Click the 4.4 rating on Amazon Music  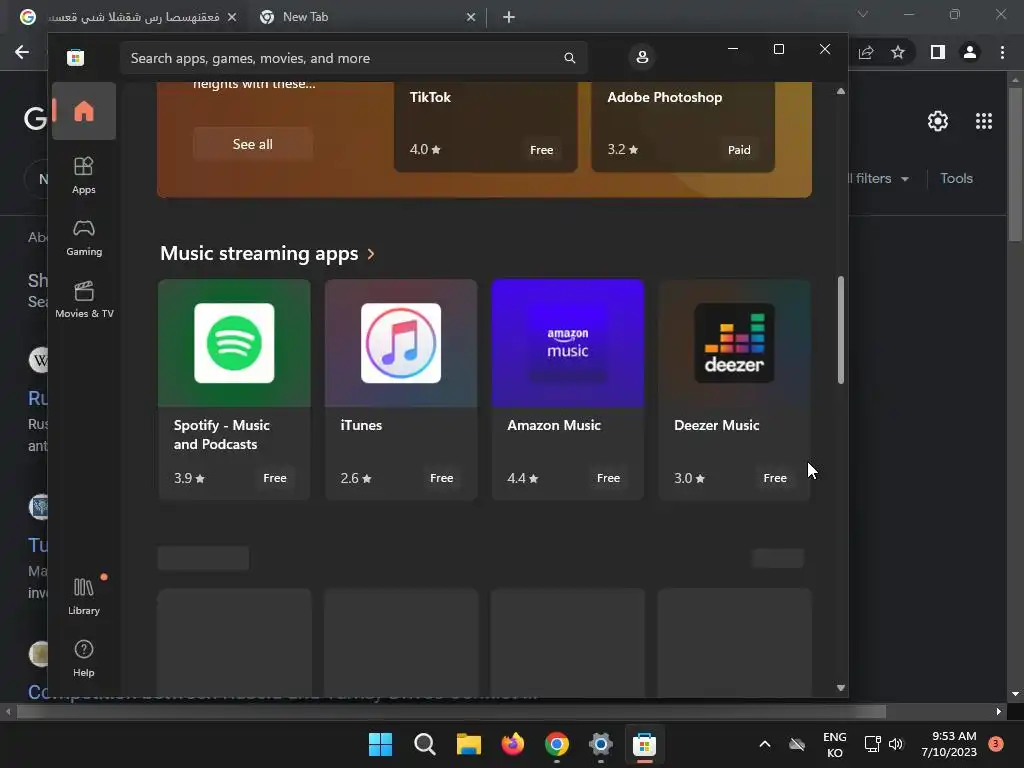pos(522,478)
